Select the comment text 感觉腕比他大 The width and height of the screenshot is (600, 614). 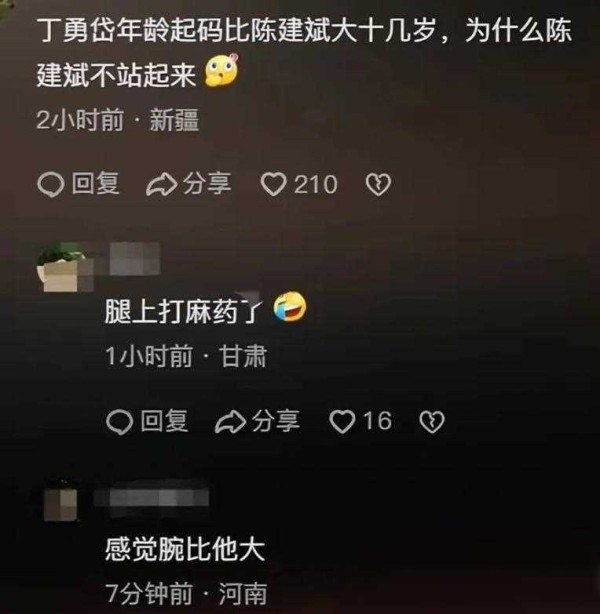(184, 550)
